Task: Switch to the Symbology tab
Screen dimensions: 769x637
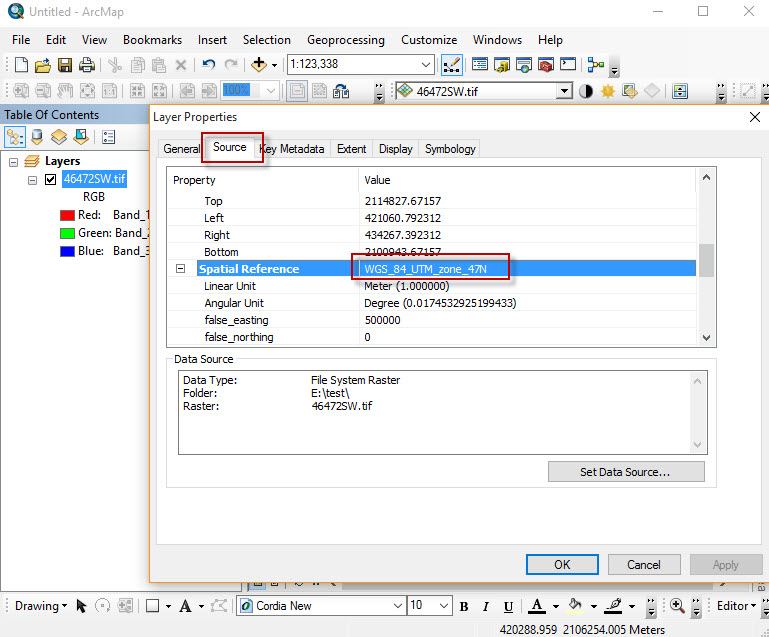Action: [450, 149]
